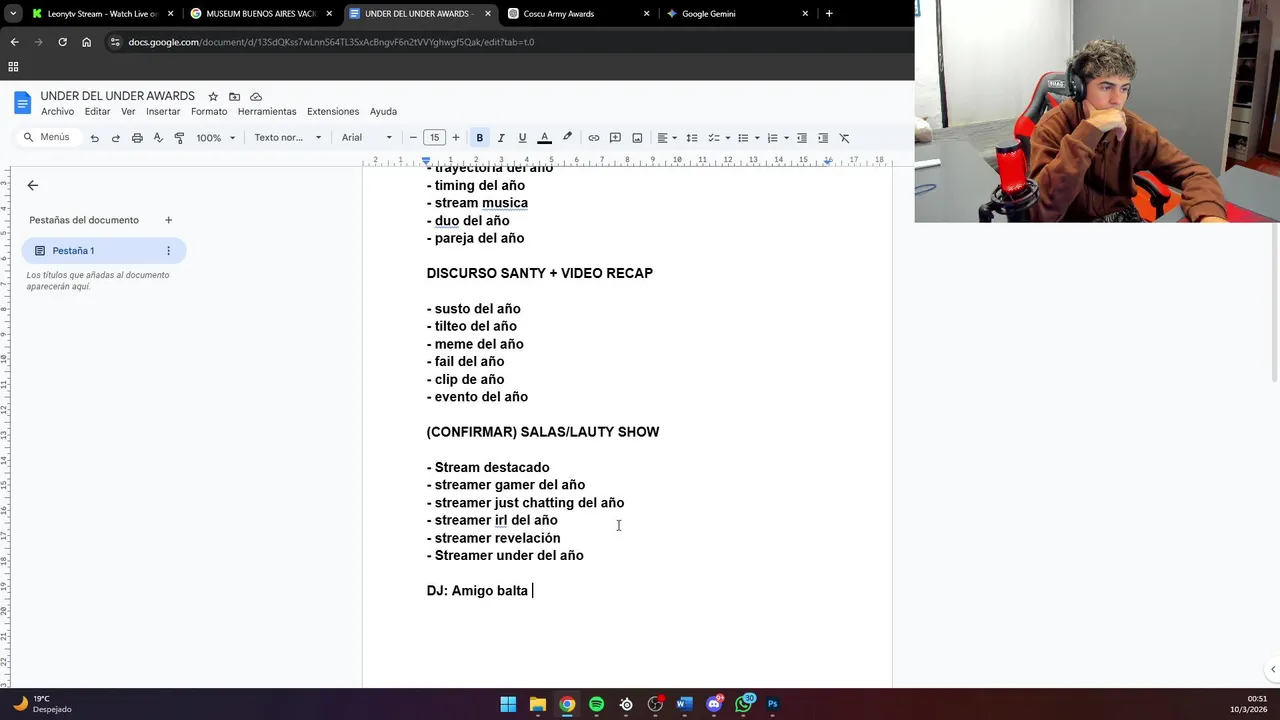Toggle bold formatting
Viewport: 1280px width, 720px height.
480,138
